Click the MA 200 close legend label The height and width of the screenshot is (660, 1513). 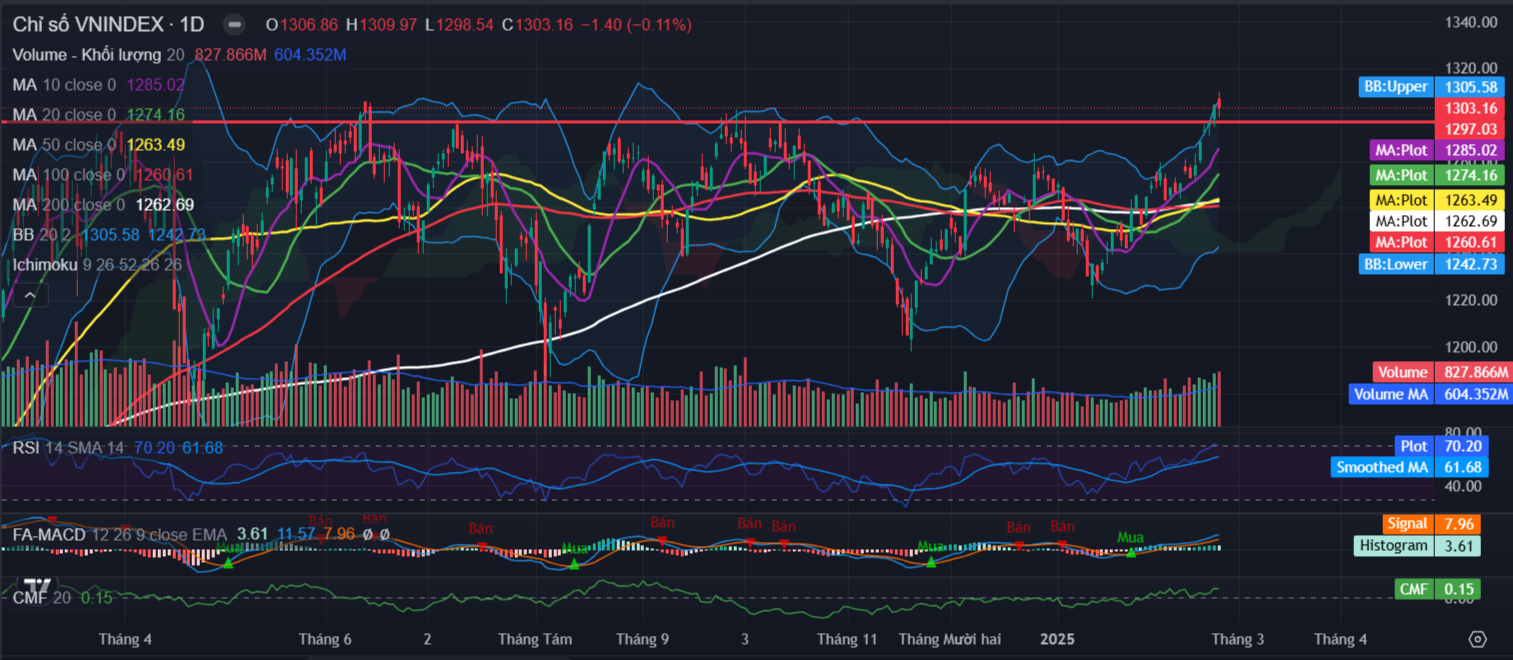(68, 205)
